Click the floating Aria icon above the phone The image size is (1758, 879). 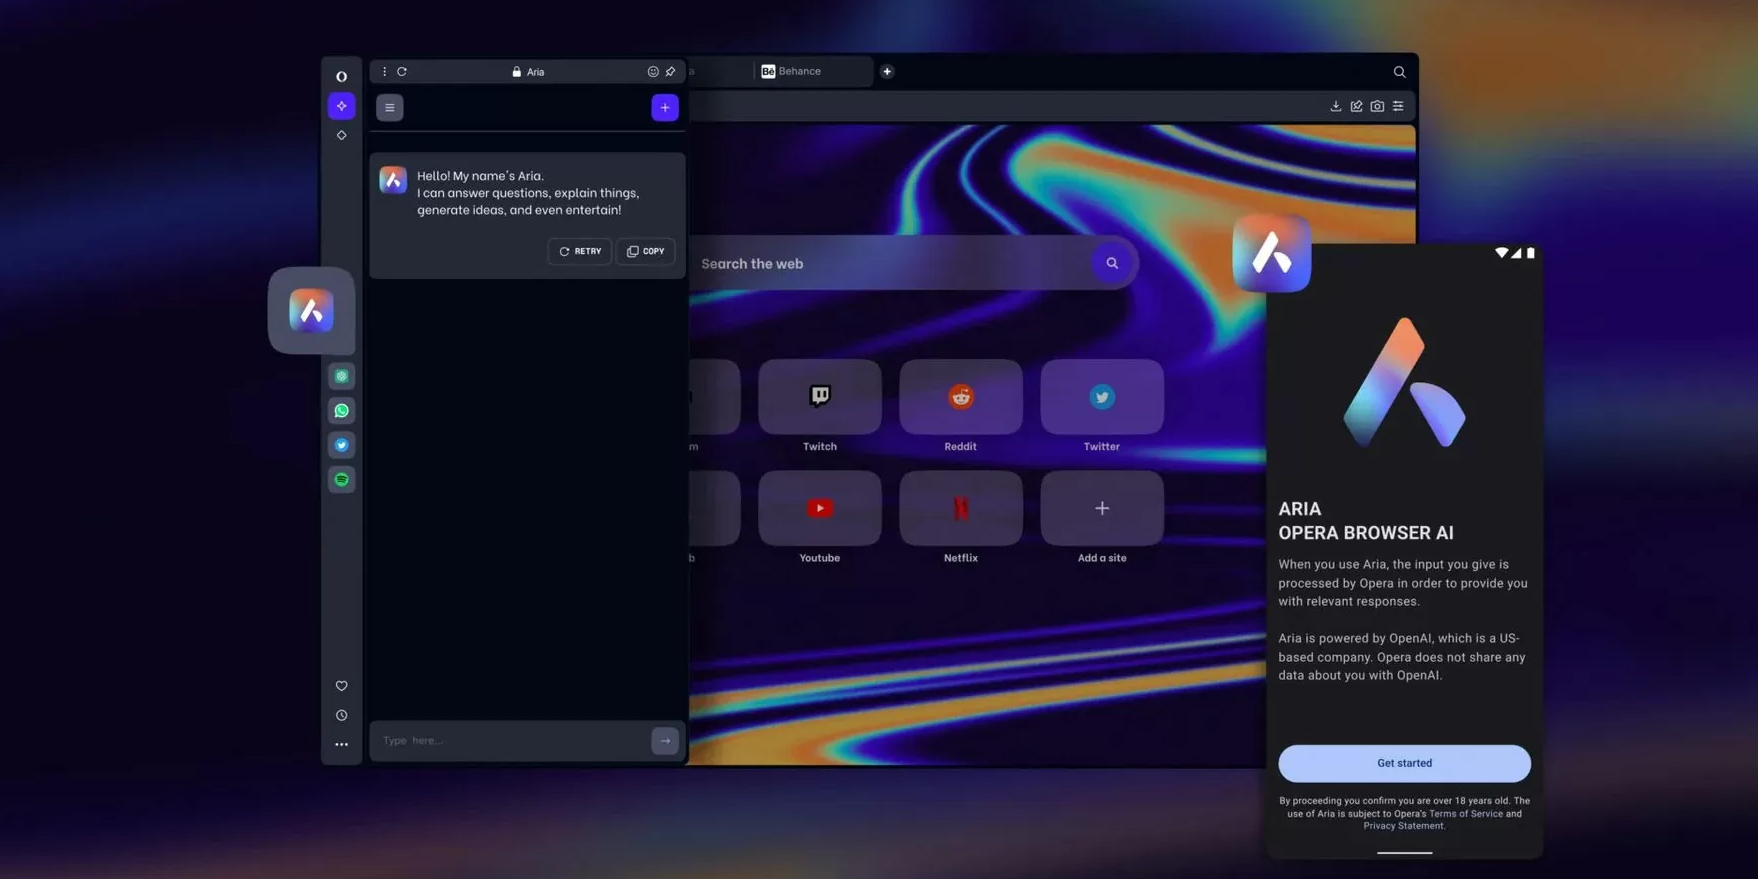click(x=1272, y=253)
